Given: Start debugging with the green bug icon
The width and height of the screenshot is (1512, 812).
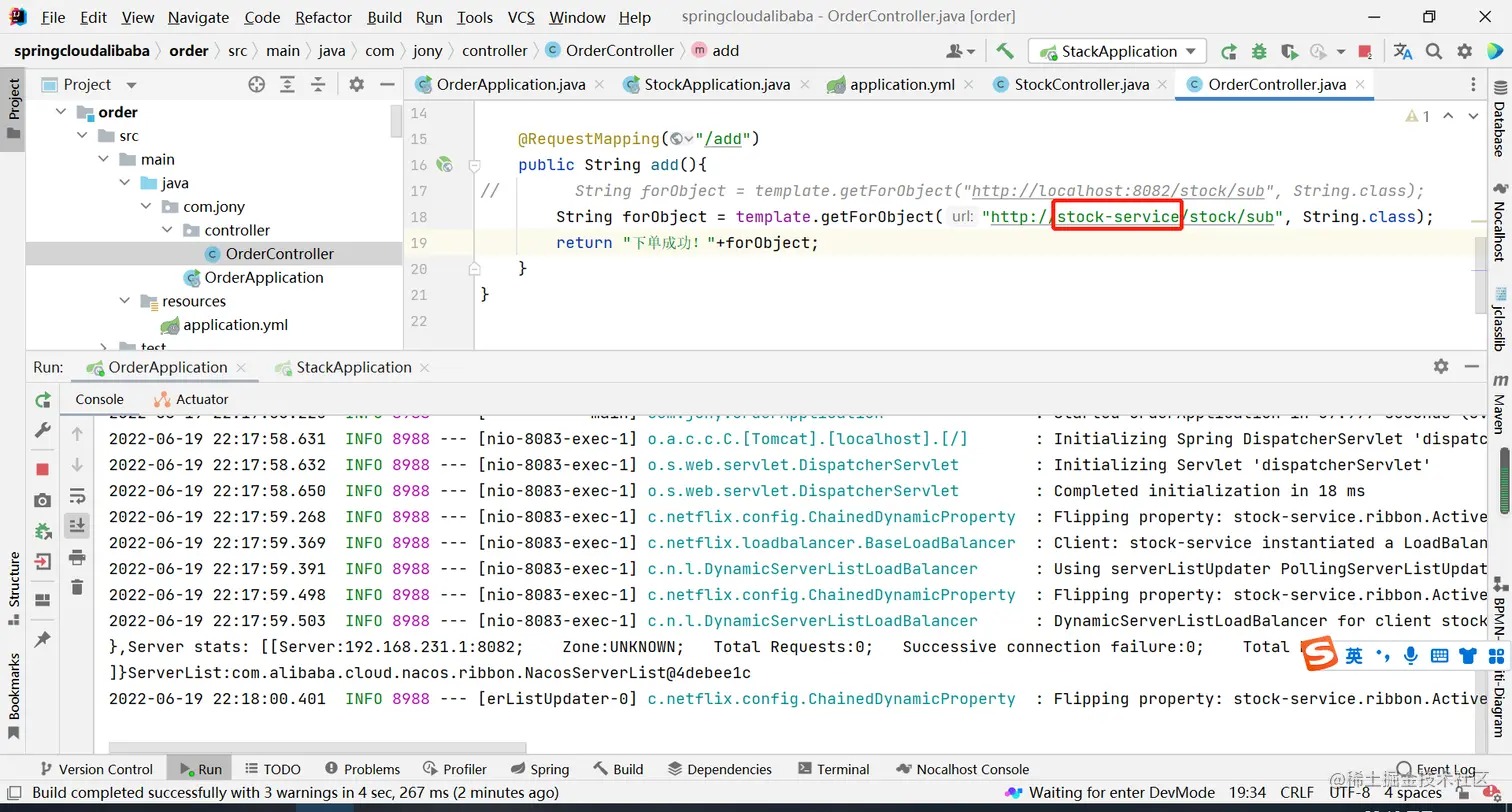Looking at the screenshot, I should [1259, 51].
